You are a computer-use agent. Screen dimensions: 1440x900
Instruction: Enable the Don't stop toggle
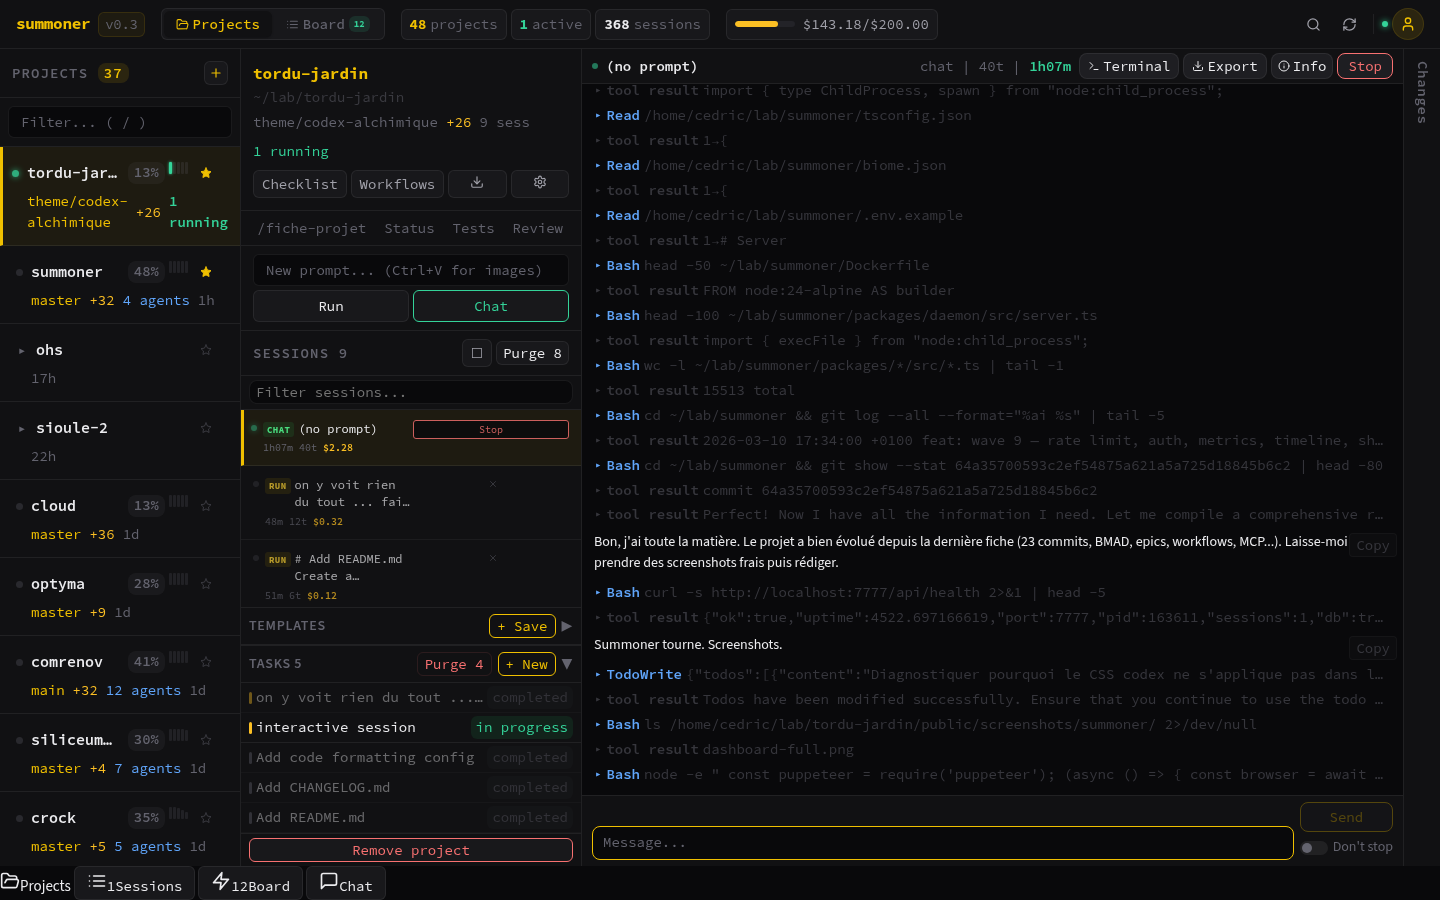coord(1314,847)
